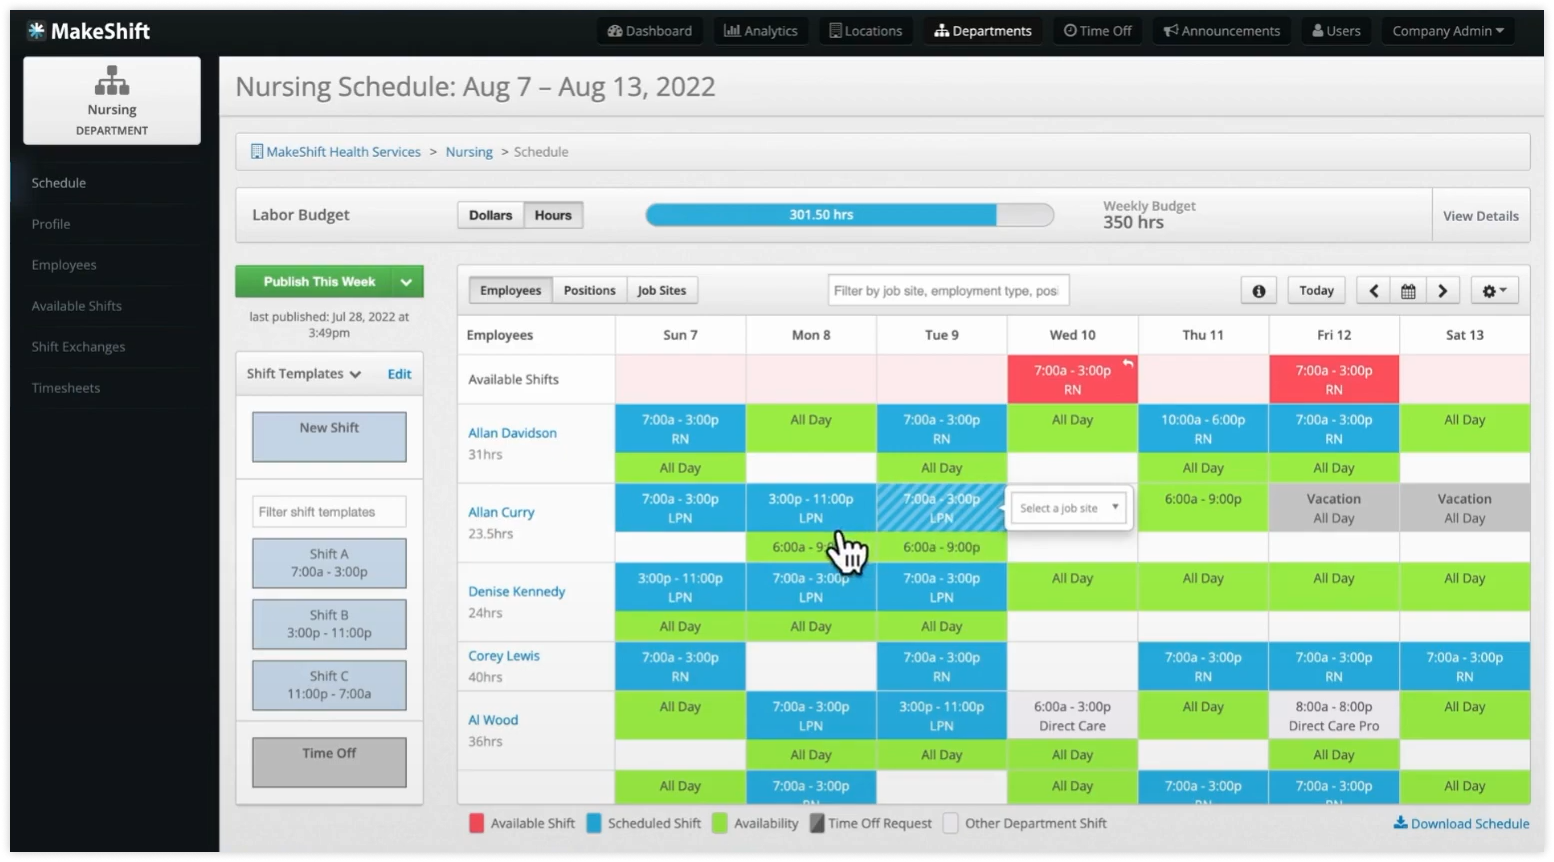Open Timesheets in the sidebar
Viewport: 1554px width, 862px height.
click(x=66, y=388)
